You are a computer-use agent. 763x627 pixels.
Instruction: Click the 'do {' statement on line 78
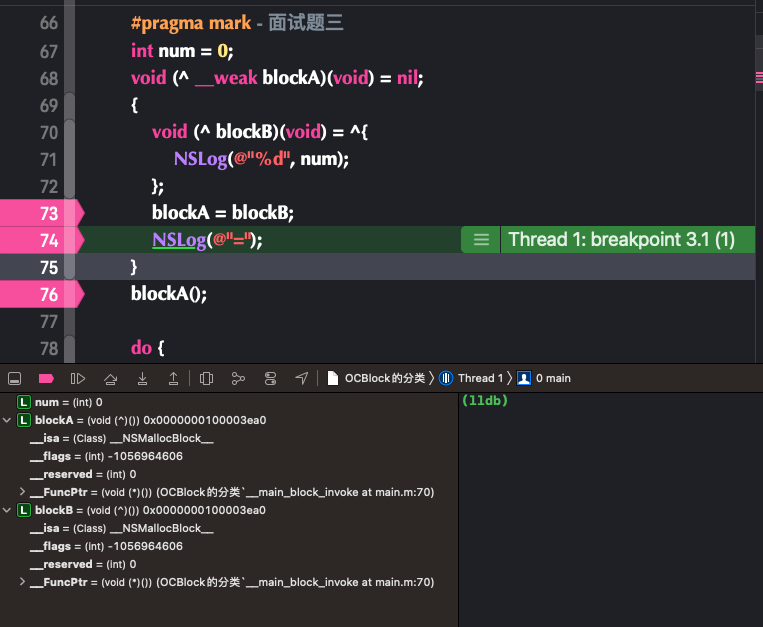[x=147, y=348]
